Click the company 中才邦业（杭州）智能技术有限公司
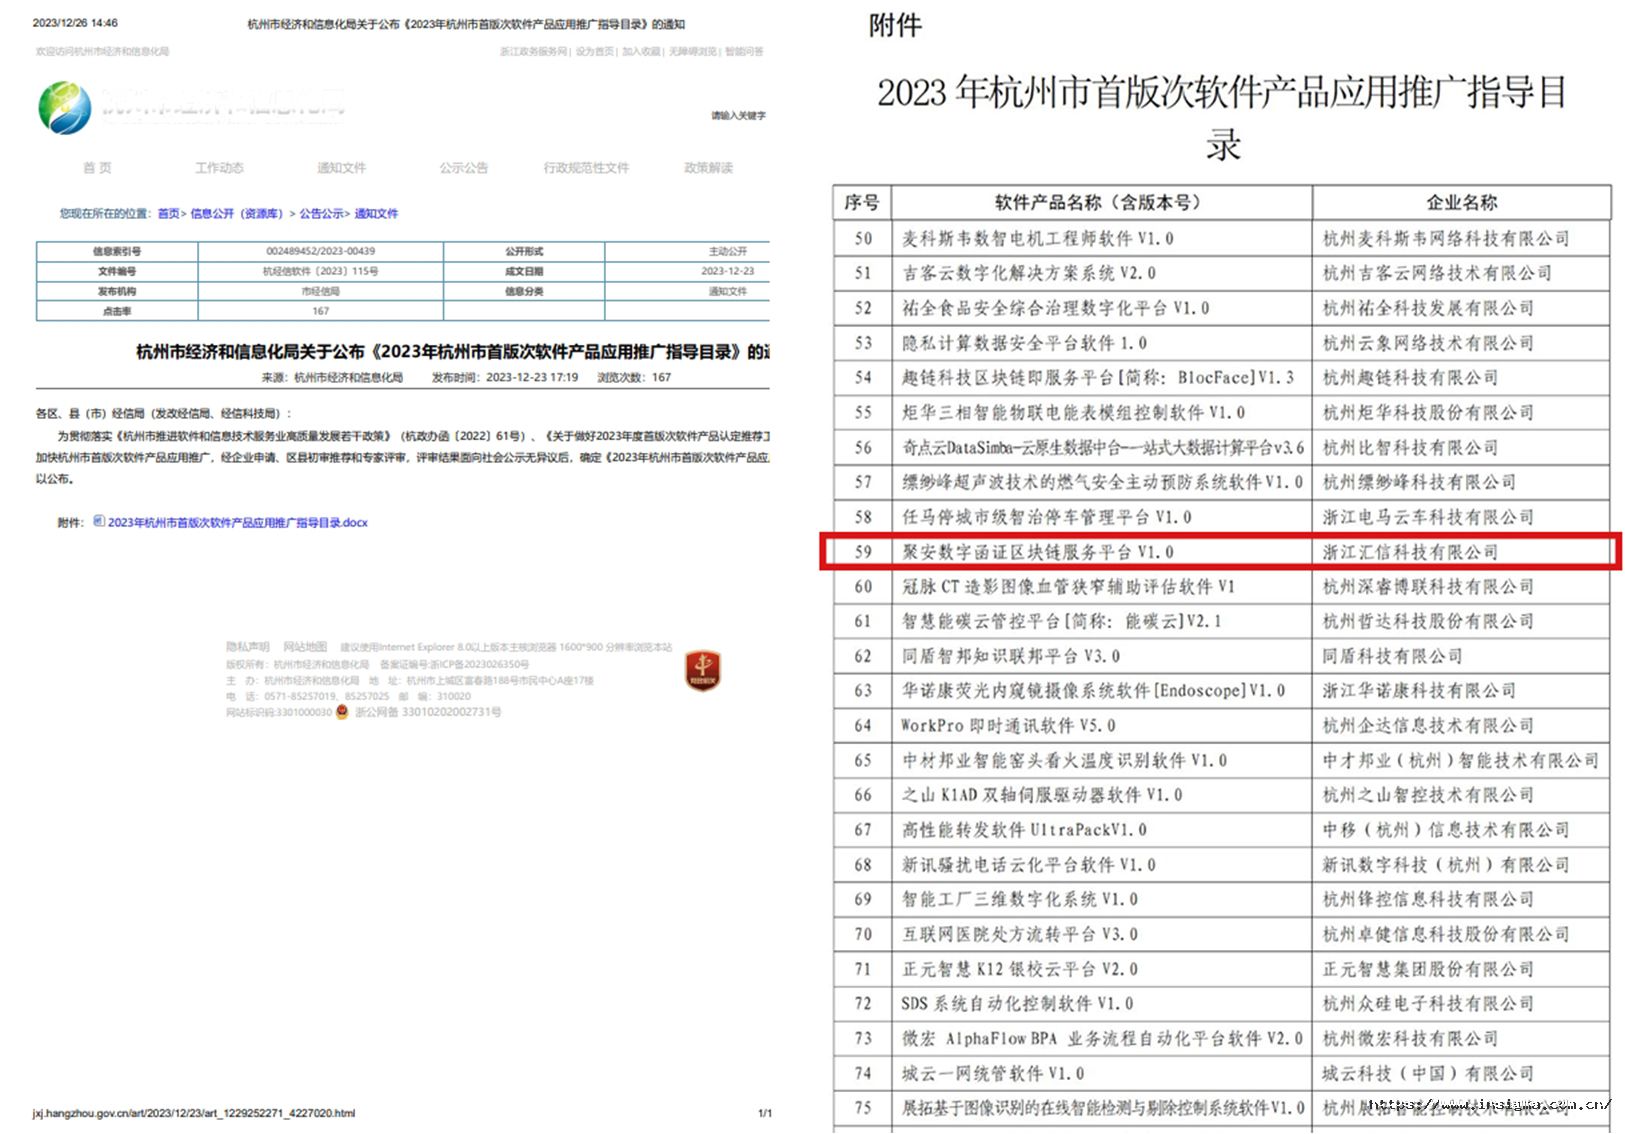This screenshot has width=1625, height=1134. pyautogui.click(x=1460, y=760)
